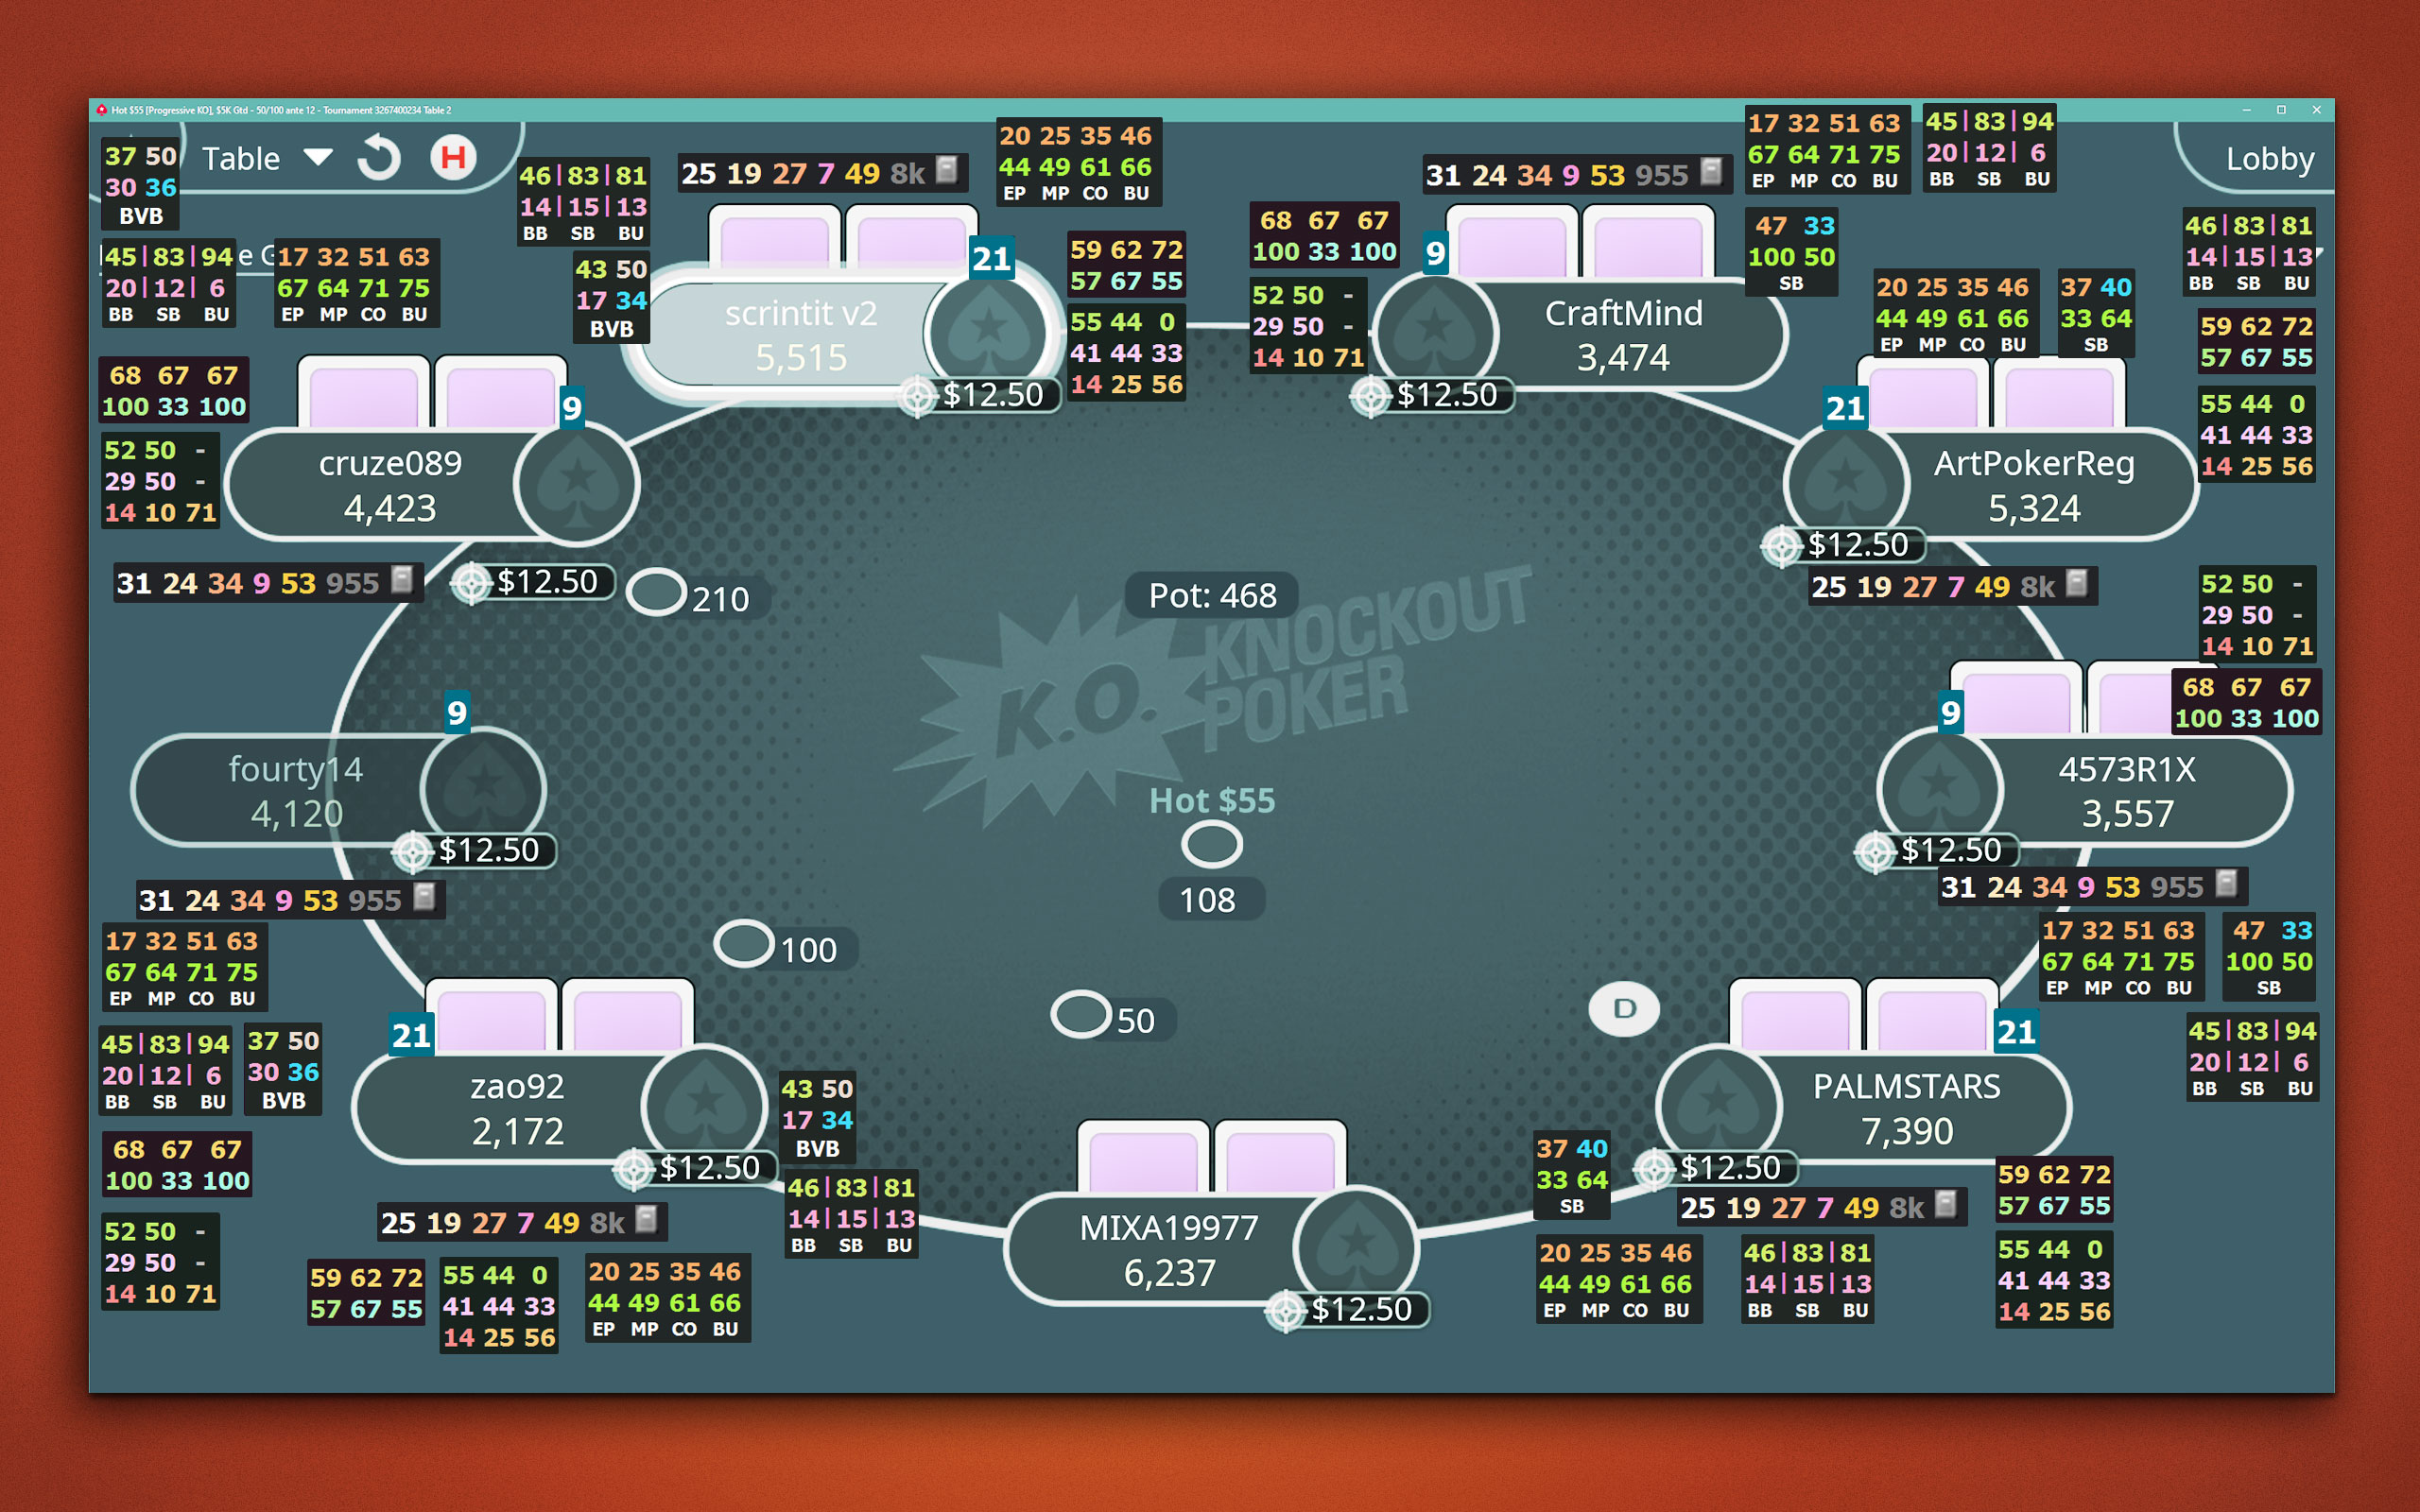Click zao92 level badge 21
The width and height of the screenshot is (2420, 1512).
pyautogui.click(x=411, y=1035)
